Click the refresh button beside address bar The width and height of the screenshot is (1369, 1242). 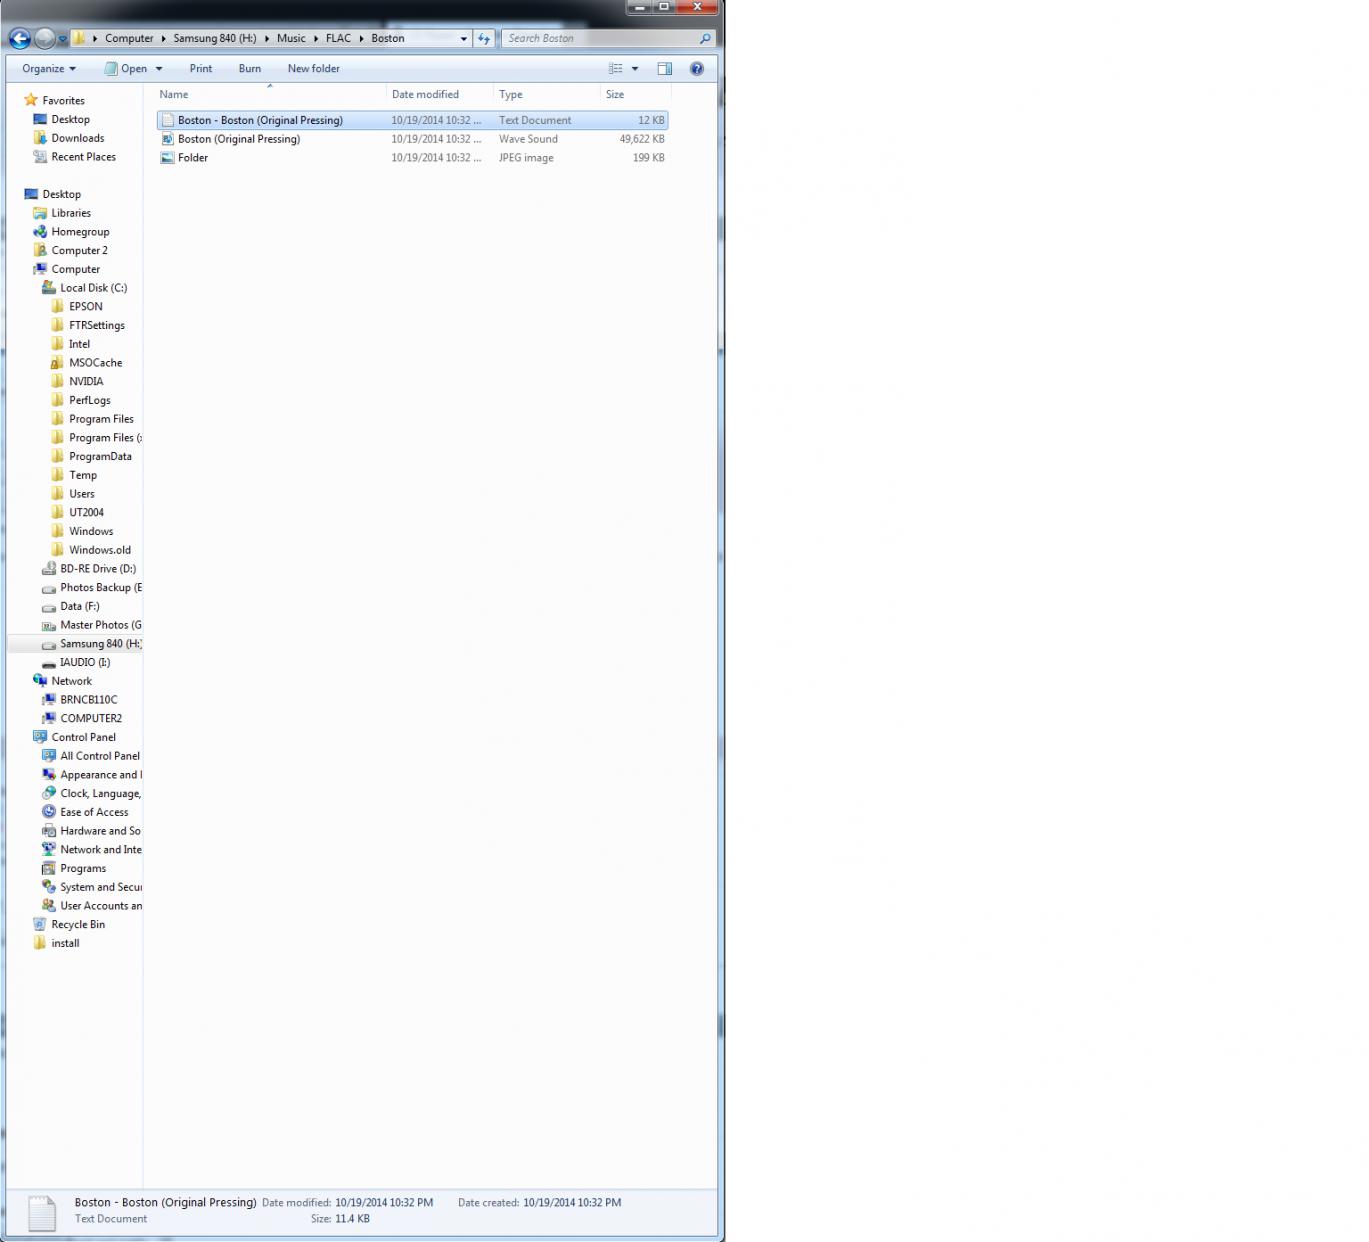pyautogui.click(x=484, y=39)
